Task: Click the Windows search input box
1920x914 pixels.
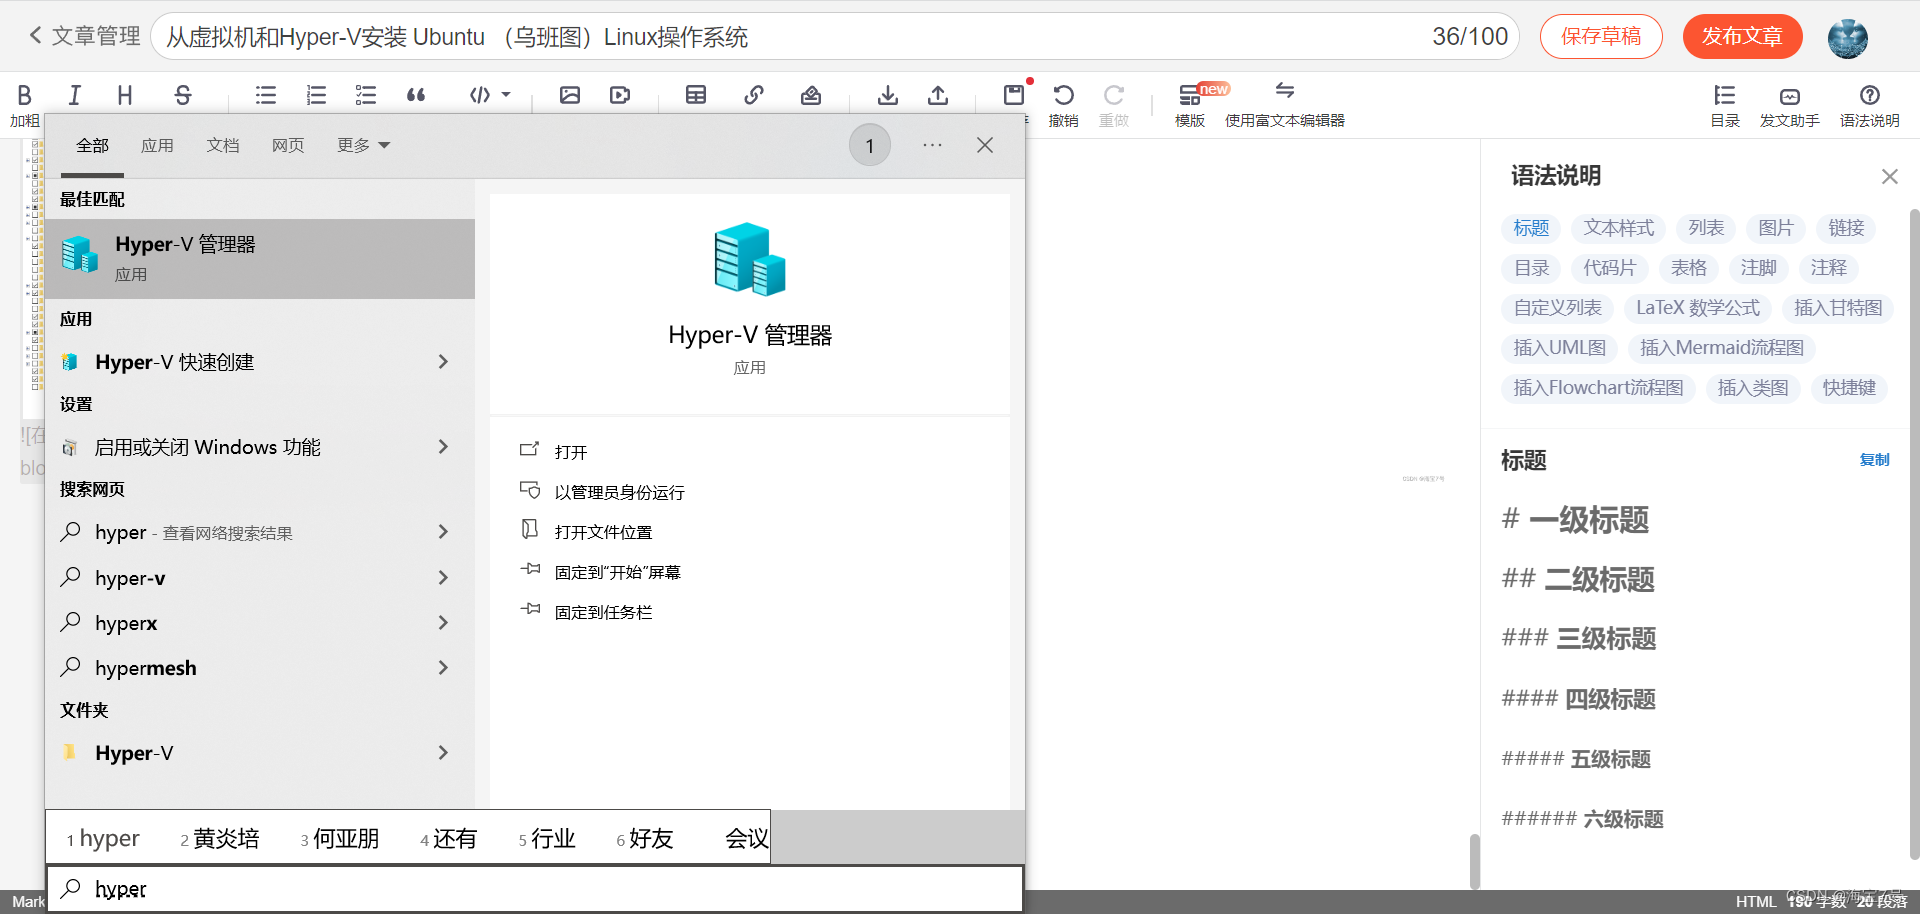Action: [535, 889]
